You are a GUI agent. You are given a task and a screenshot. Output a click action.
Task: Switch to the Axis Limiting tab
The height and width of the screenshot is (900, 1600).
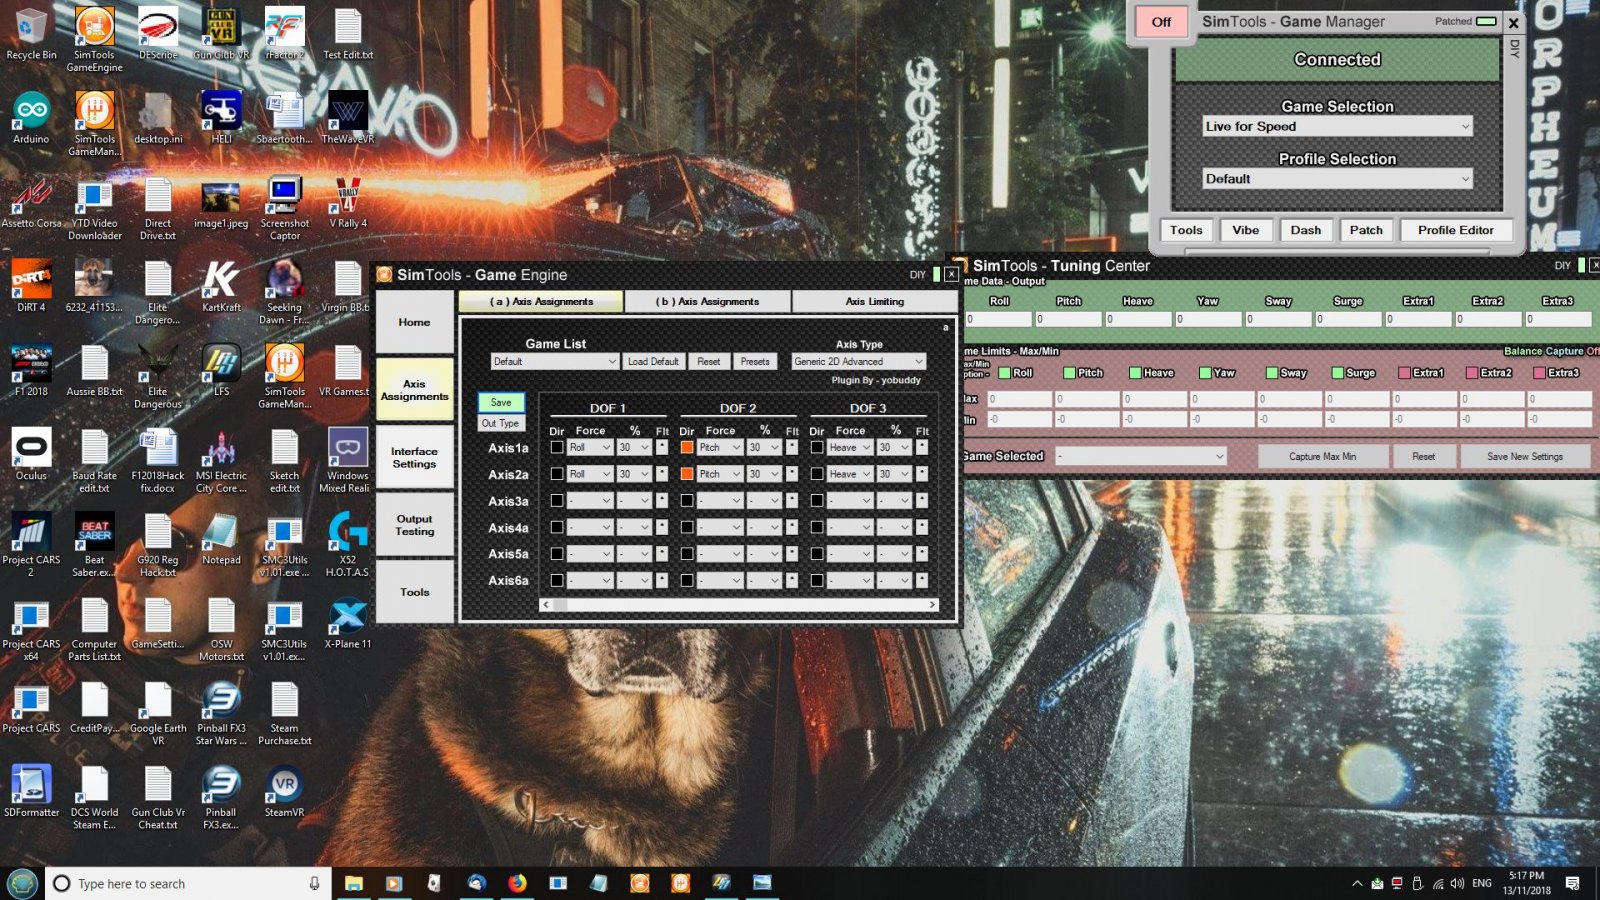(874, 301)
